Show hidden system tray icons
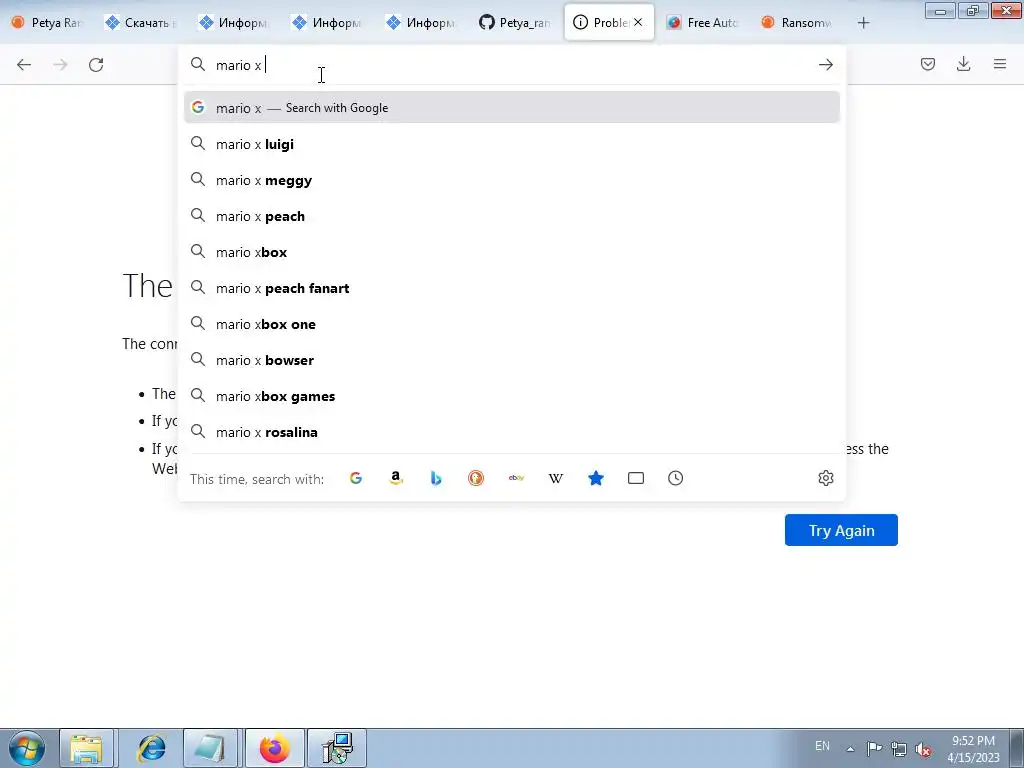1024x768 pixels. pyautogui.click(x=850, y=748)
